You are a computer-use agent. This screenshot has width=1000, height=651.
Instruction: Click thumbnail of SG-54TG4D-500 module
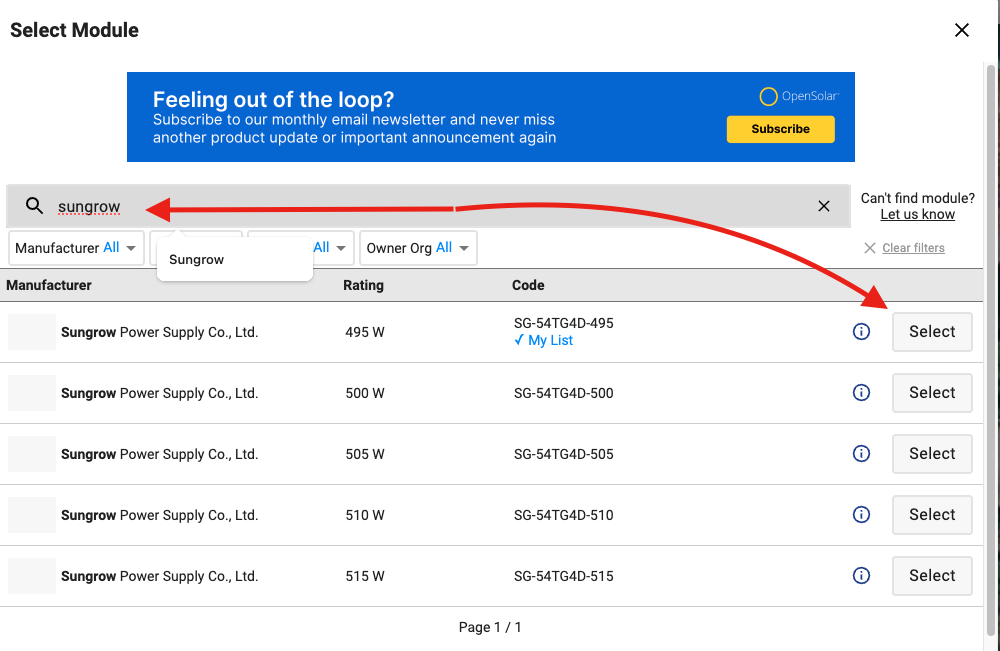(x=32, y=393)
